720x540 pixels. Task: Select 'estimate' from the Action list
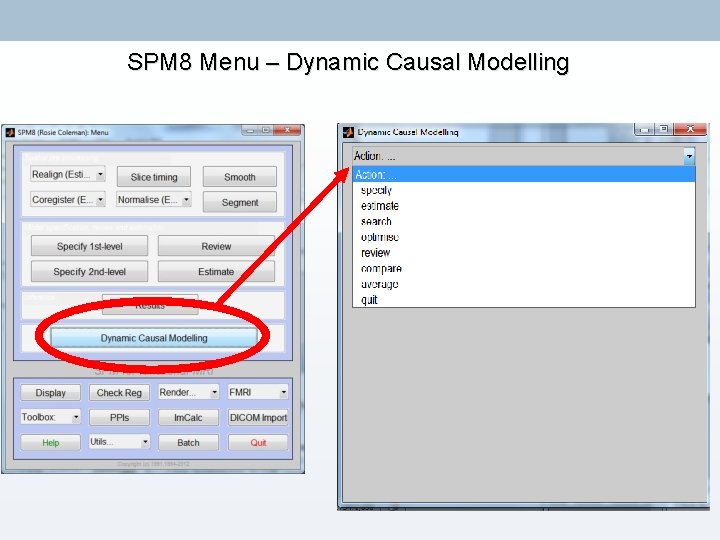524,206
